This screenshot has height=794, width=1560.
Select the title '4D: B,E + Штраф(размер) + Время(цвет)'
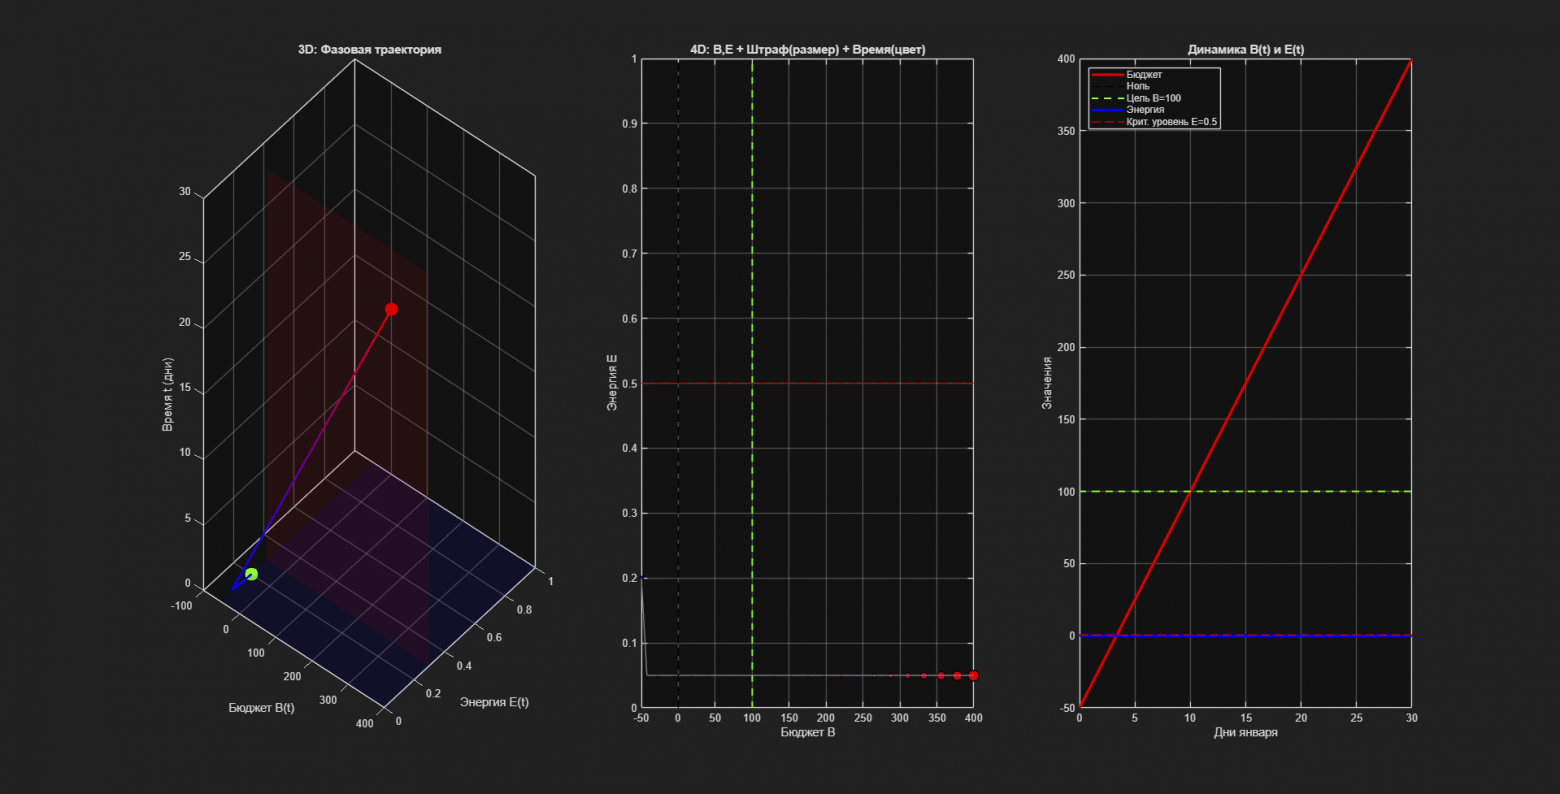[807, 49]
